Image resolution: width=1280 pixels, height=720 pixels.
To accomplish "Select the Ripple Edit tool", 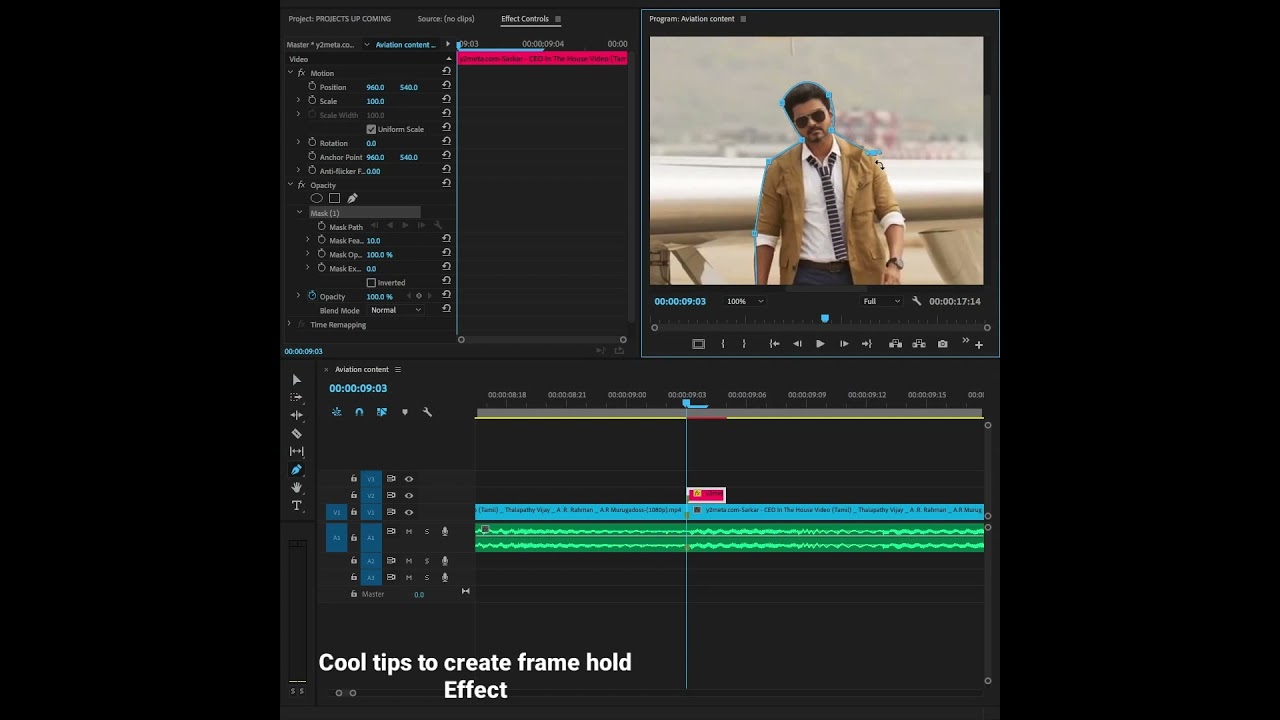I will point(296,415).
